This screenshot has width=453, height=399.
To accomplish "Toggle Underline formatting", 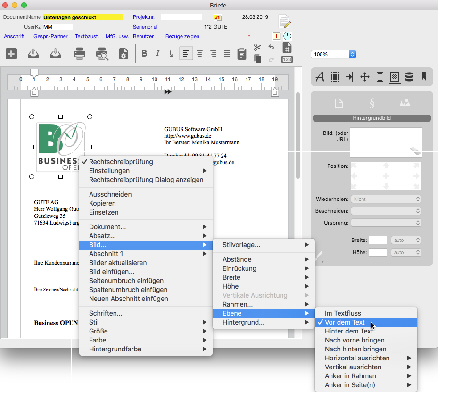I will 171,53.
